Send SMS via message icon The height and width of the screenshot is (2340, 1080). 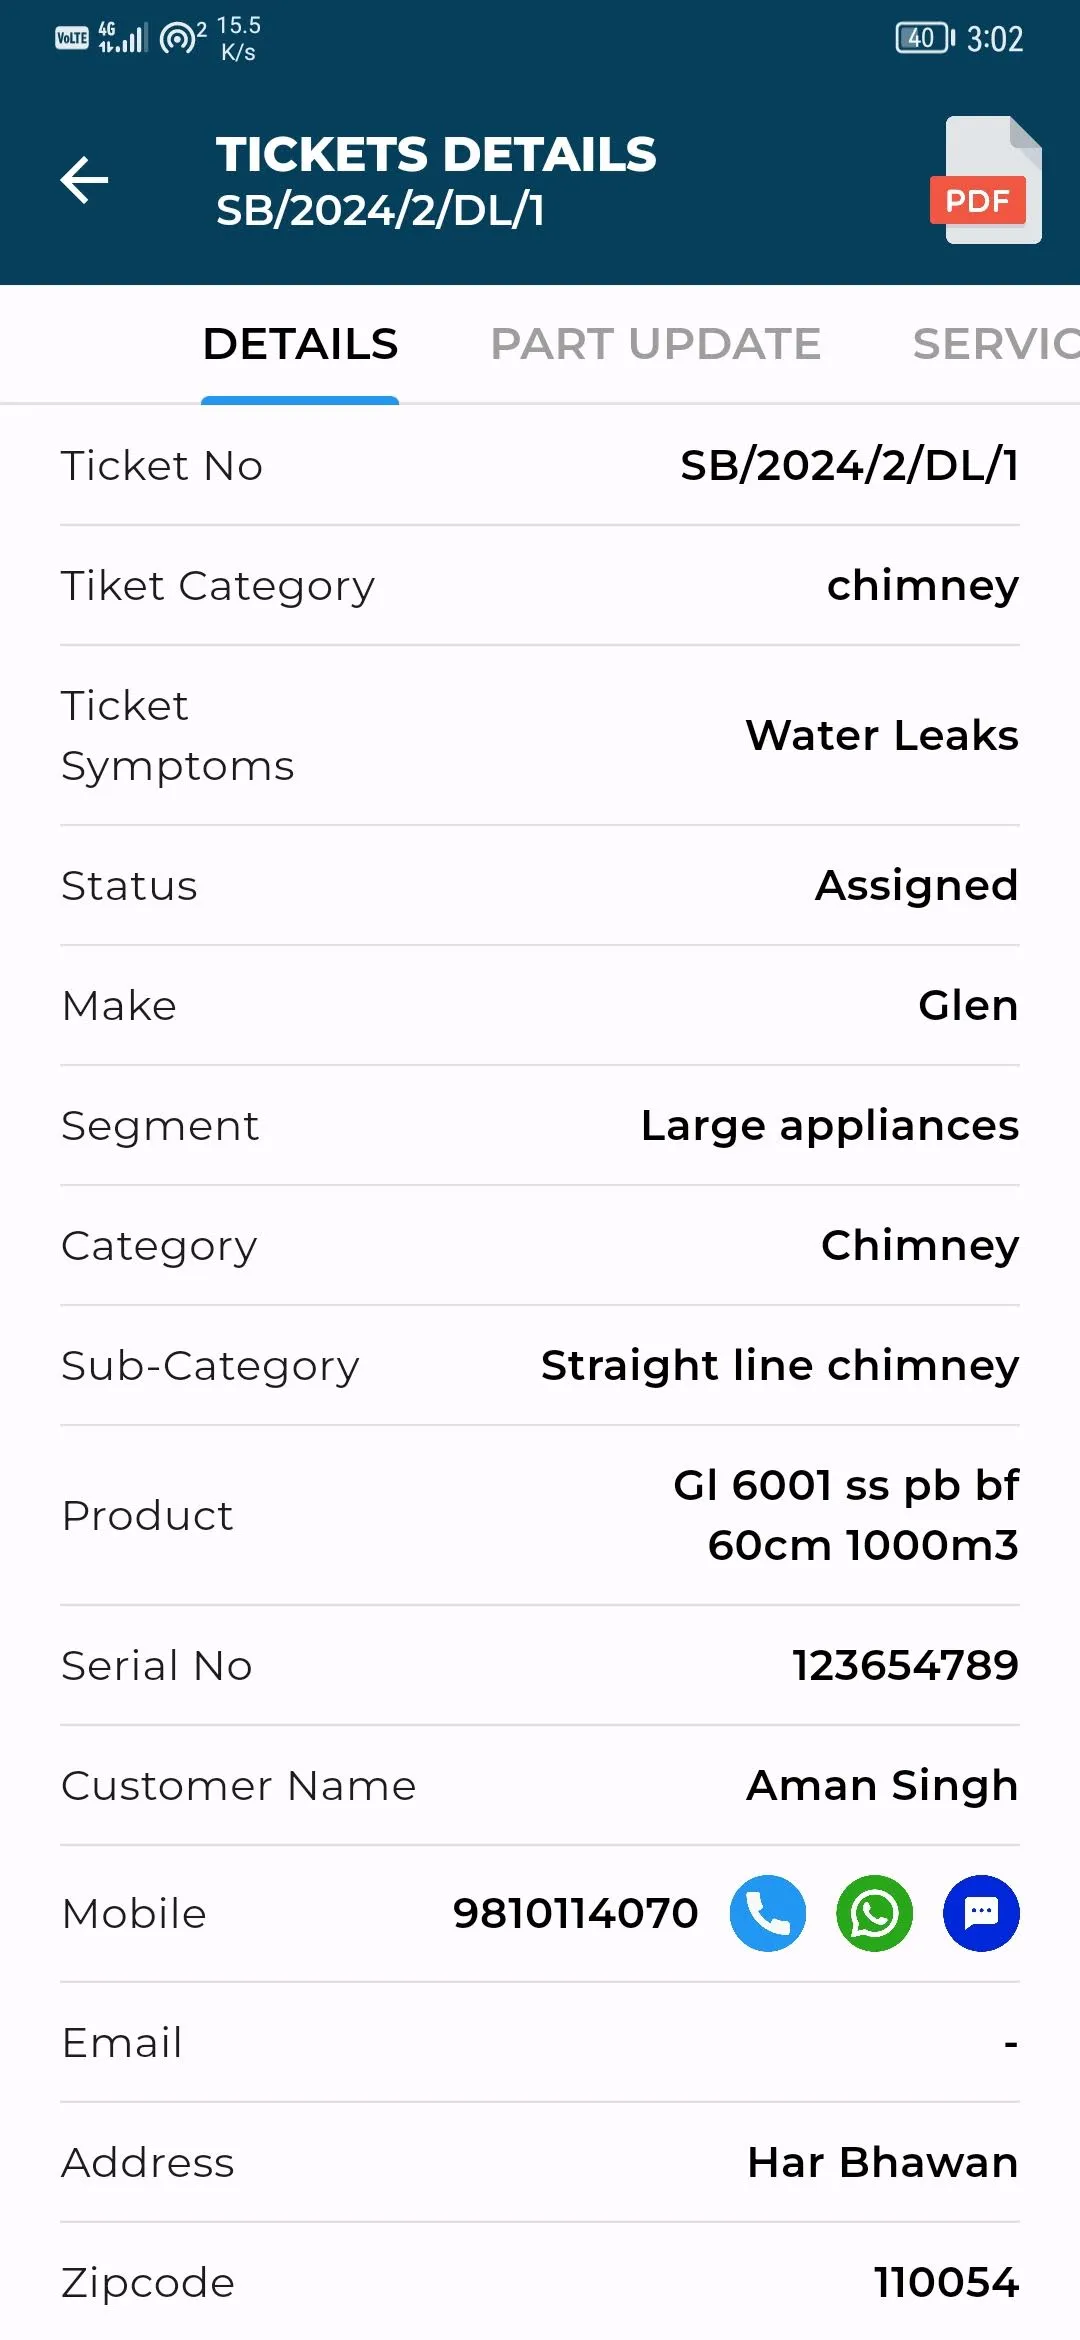tap(981, 1913)
